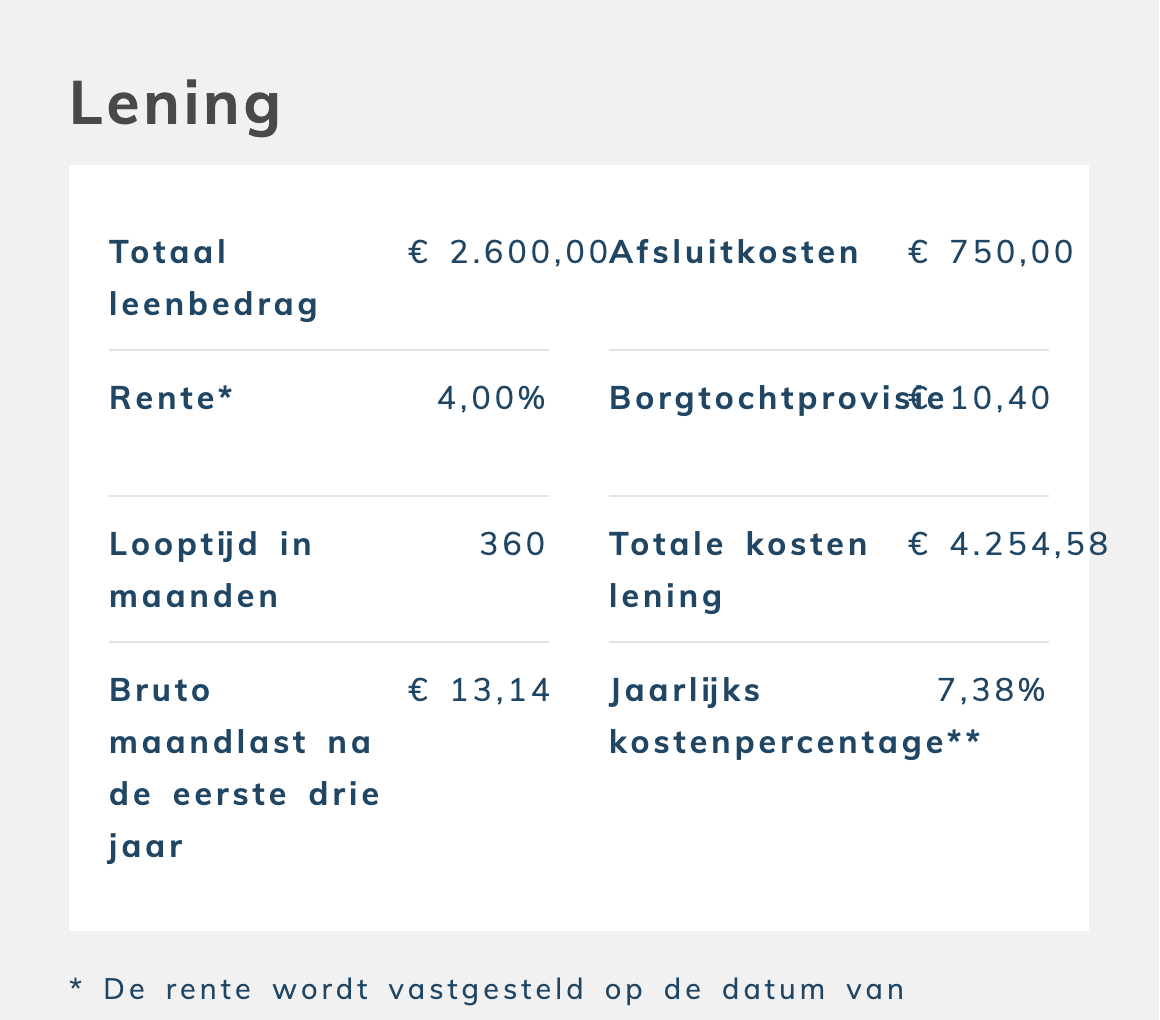Select the € 4.254,58 total cost value

click(x=1008, y=544)
